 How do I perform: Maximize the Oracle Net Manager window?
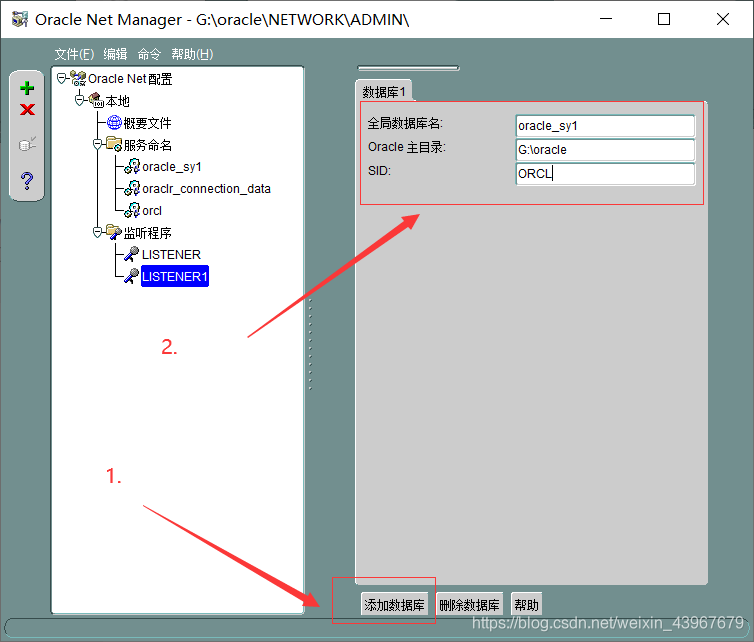click(x=664, y=19)
